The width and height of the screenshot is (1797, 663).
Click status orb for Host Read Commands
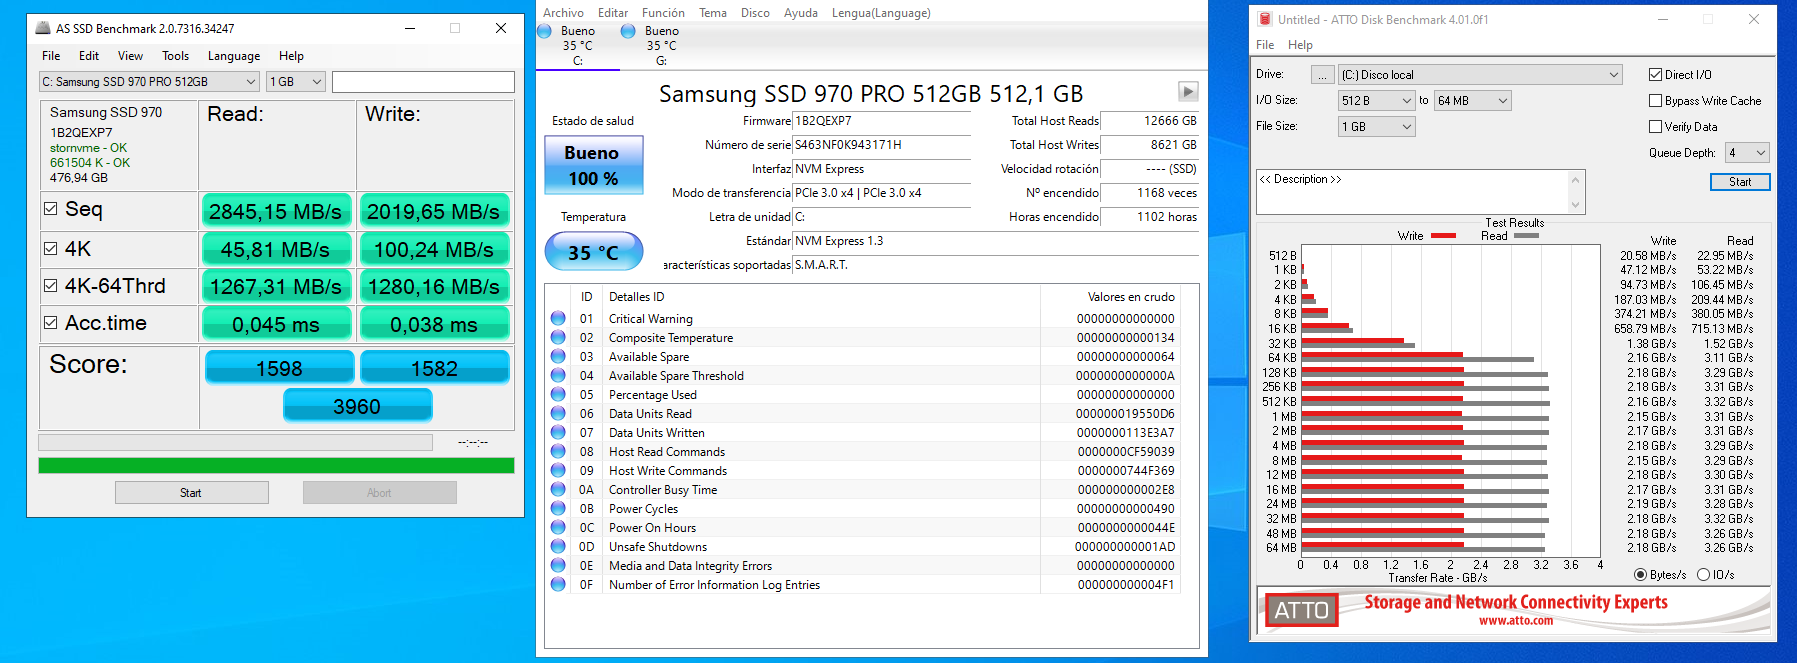pos(558,451)
